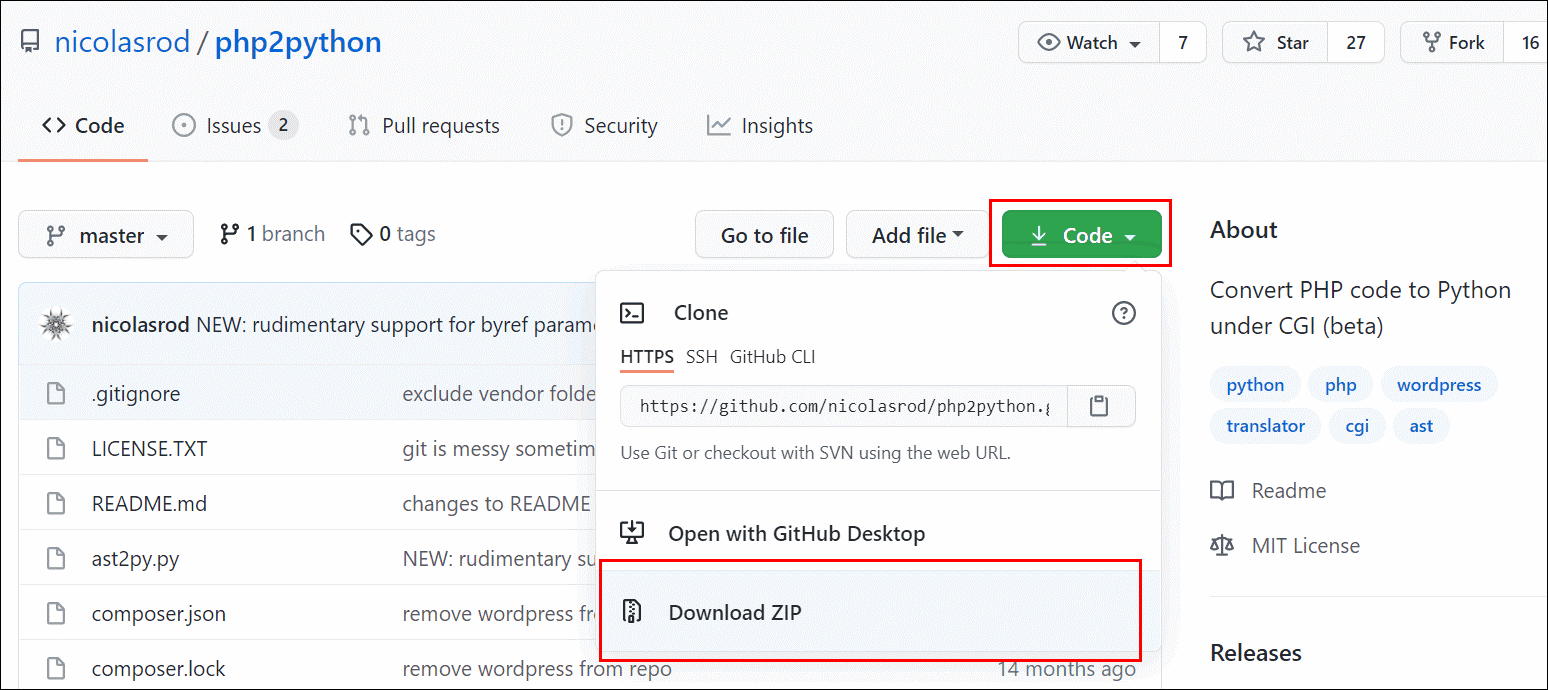Expand the master branch dropdown
1548x690 pixels.
(x=106, y=235)
